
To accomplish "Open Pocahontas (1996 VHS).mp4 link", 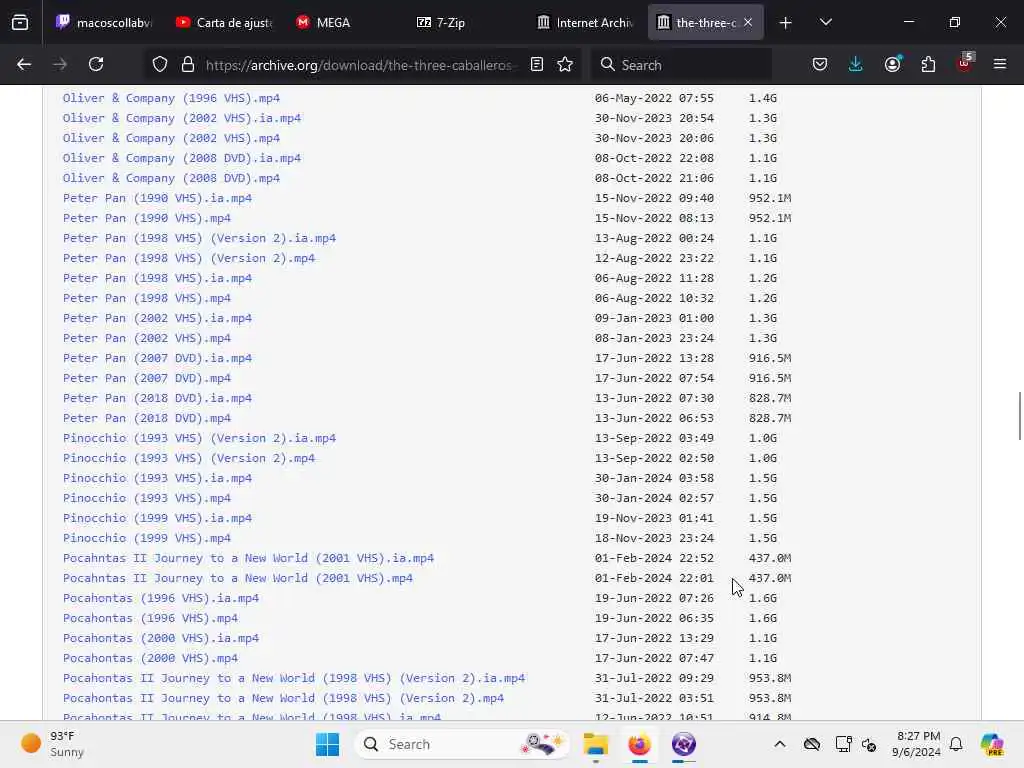I will click(150, 618).
